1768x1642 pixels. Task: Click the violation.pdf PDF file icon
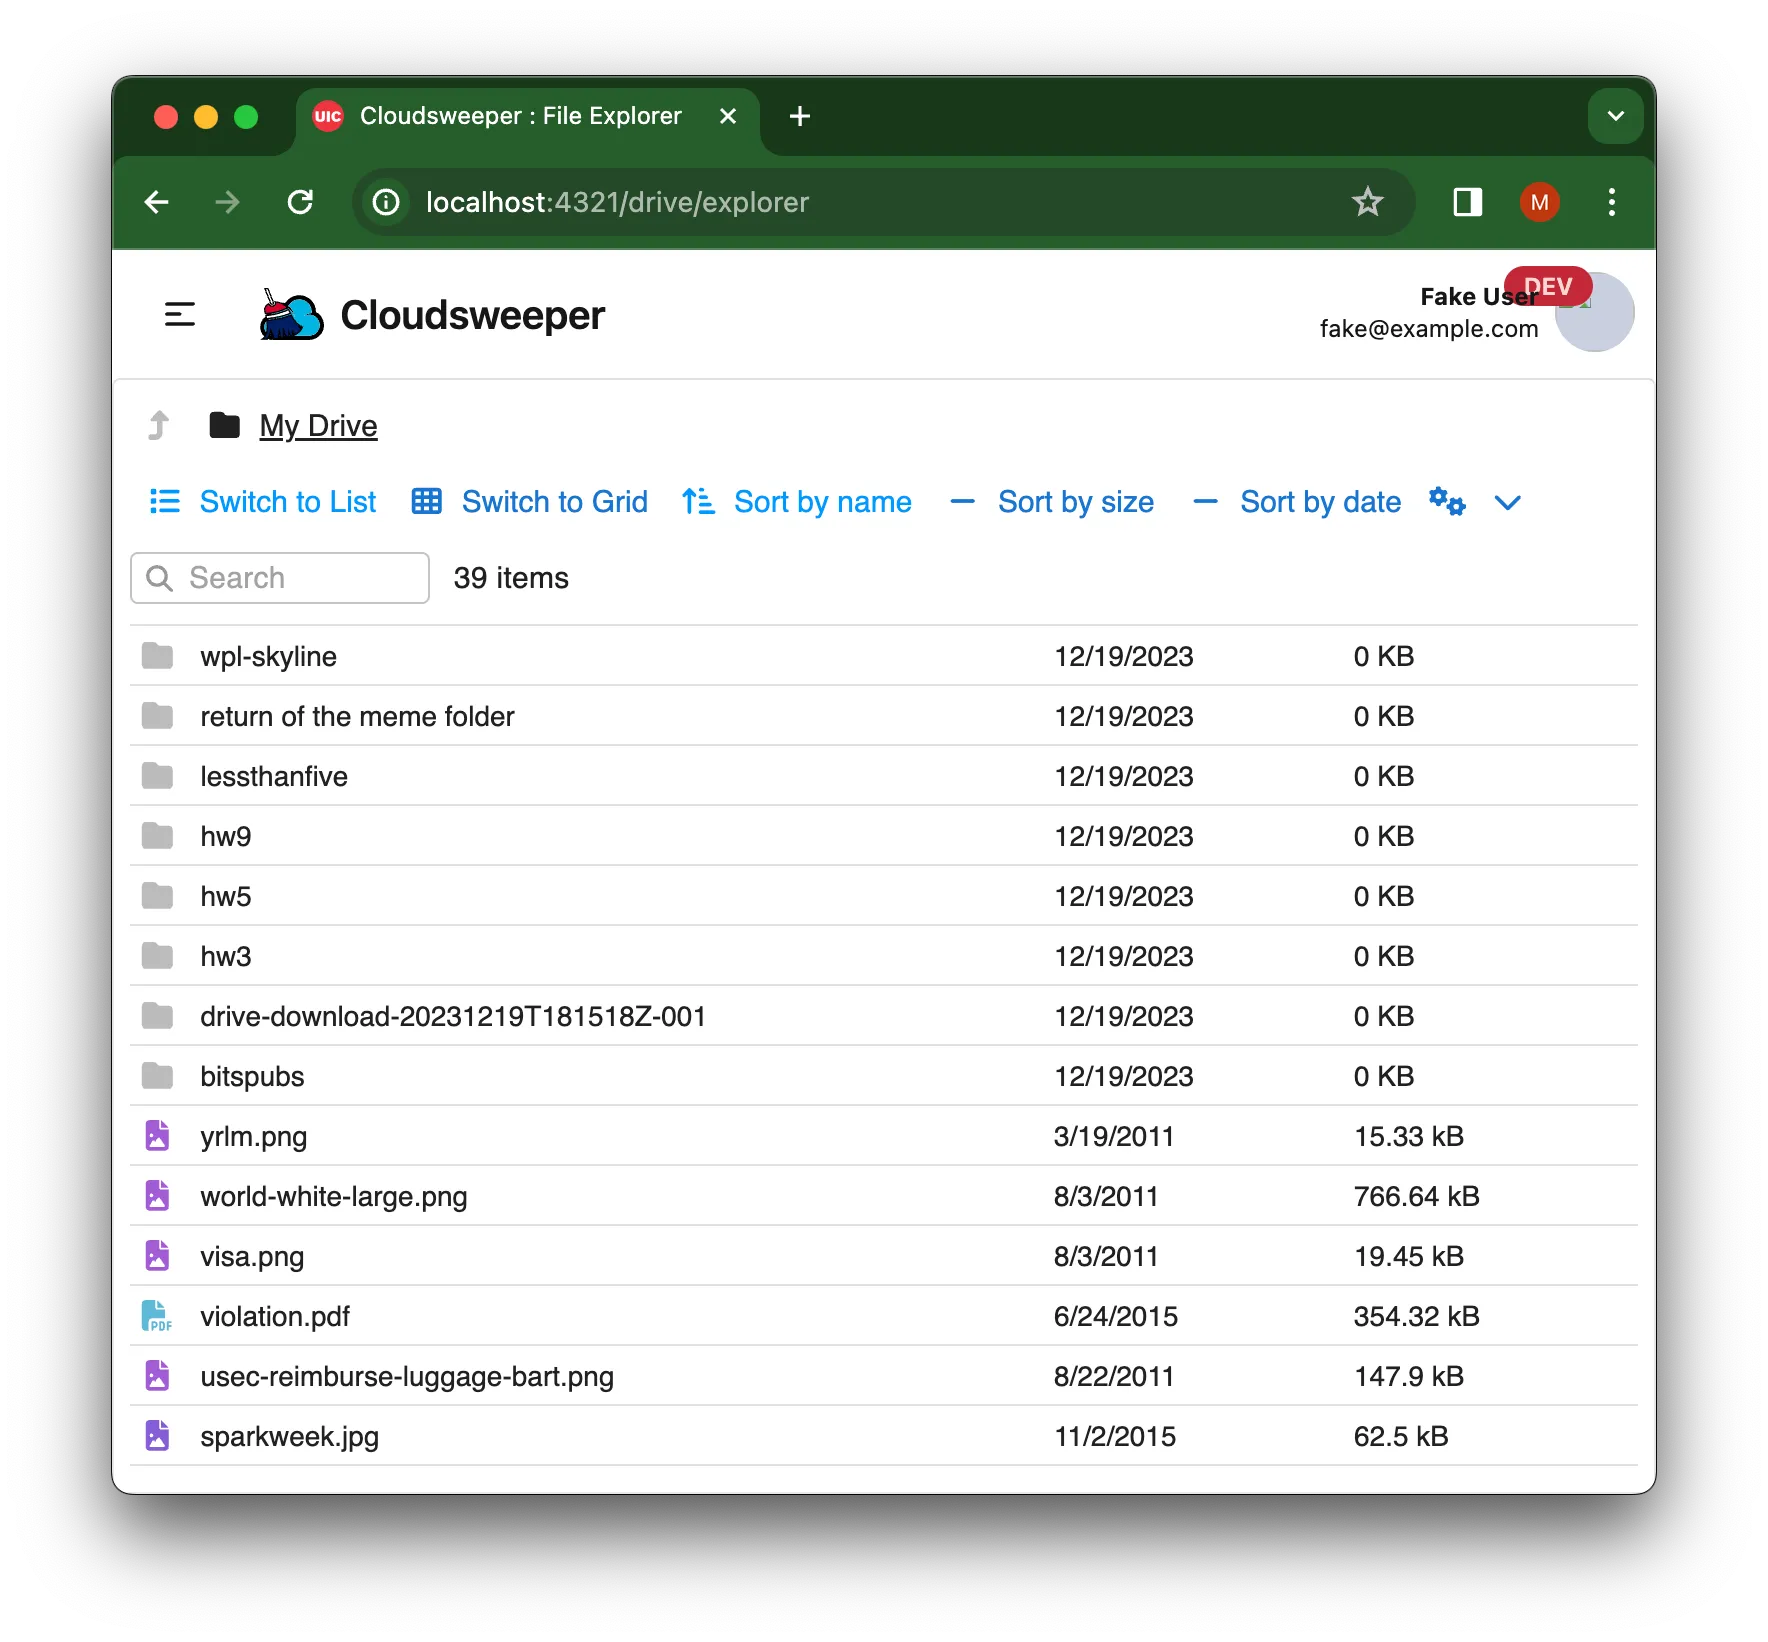point(157,1316)
